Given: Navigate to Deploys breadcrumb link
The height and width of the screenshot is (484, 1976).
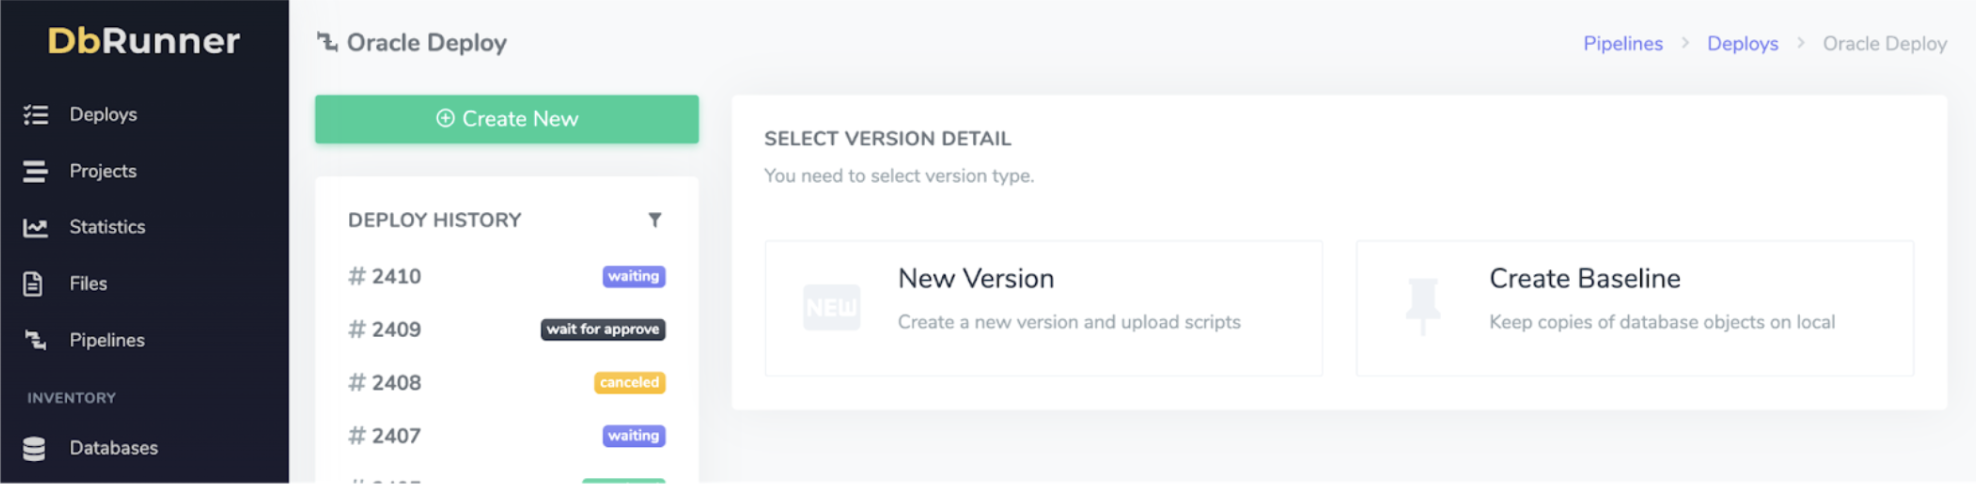Looking at the screenshot, I should click(x=1742, y=44).
